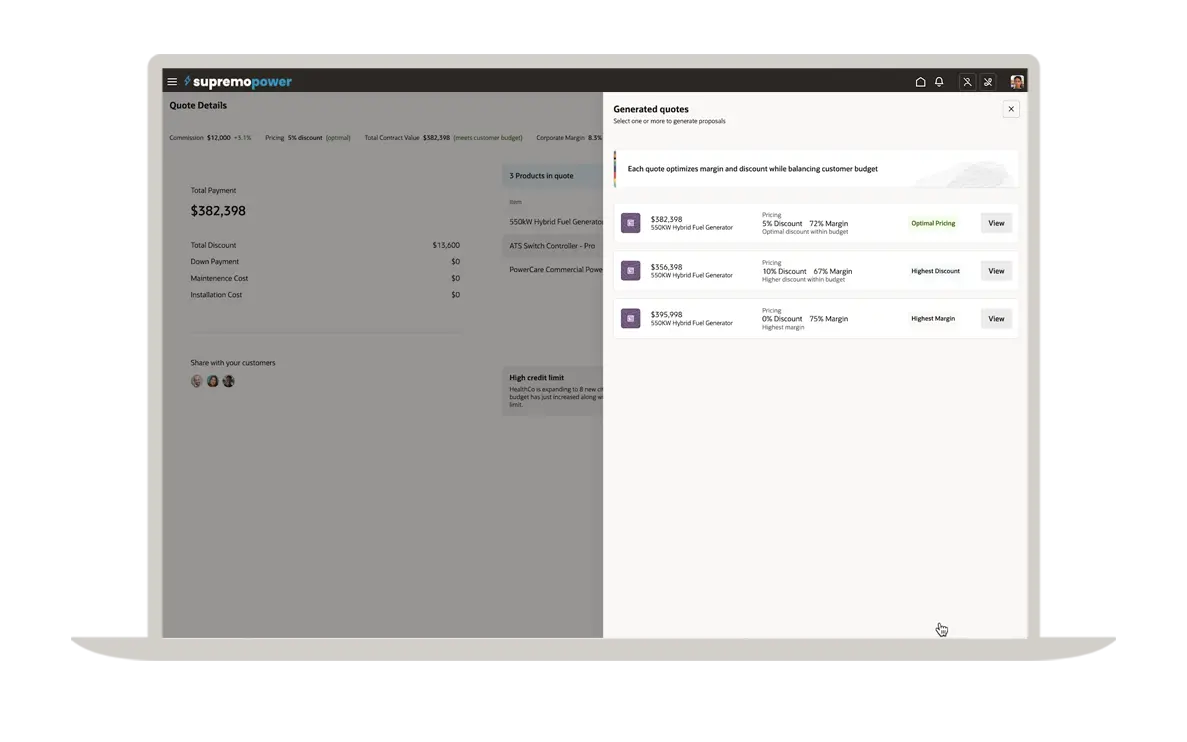Select the purple icon of $395,998 quote
This screenshot has height=742, width=1187.
pos(630,319)
